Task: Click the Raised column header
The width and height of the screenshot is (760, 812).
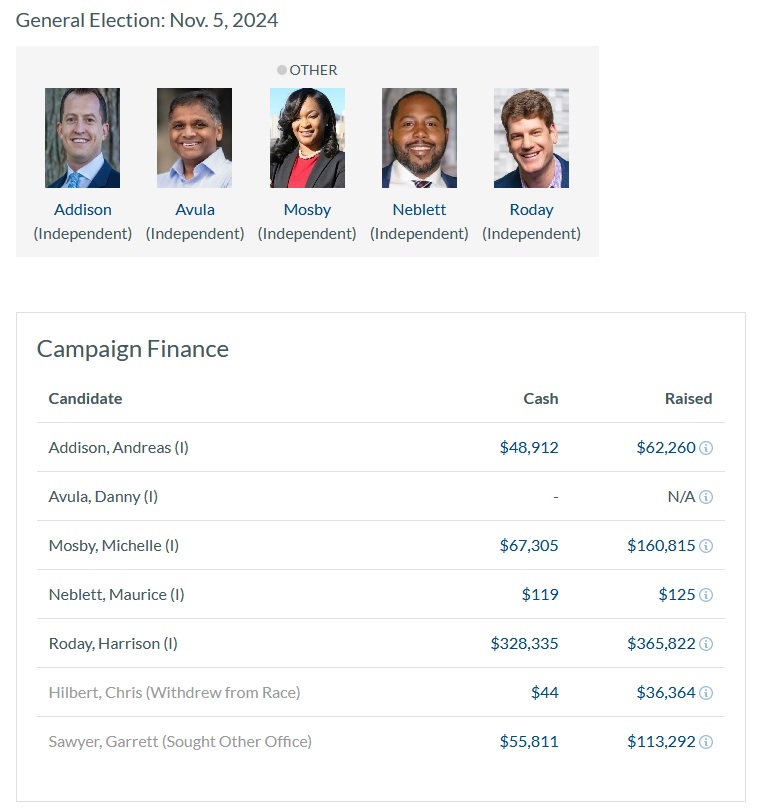Action: [x=688, y=398]
